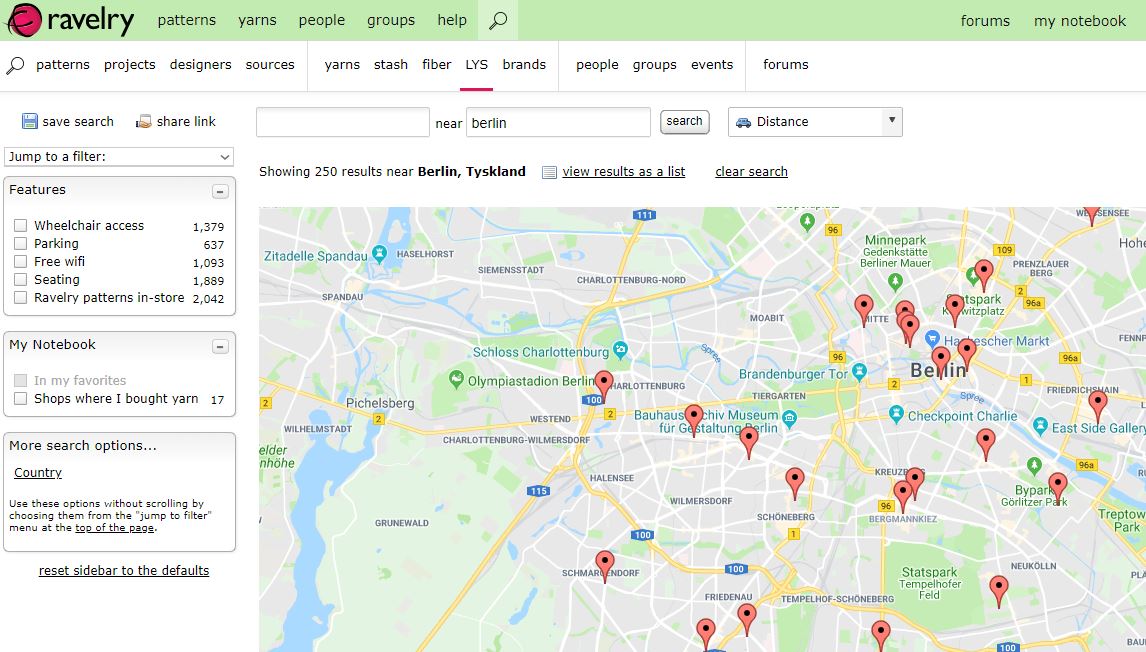
Task: Enable Wheelchair access filter
Action: tap(20, 226)
